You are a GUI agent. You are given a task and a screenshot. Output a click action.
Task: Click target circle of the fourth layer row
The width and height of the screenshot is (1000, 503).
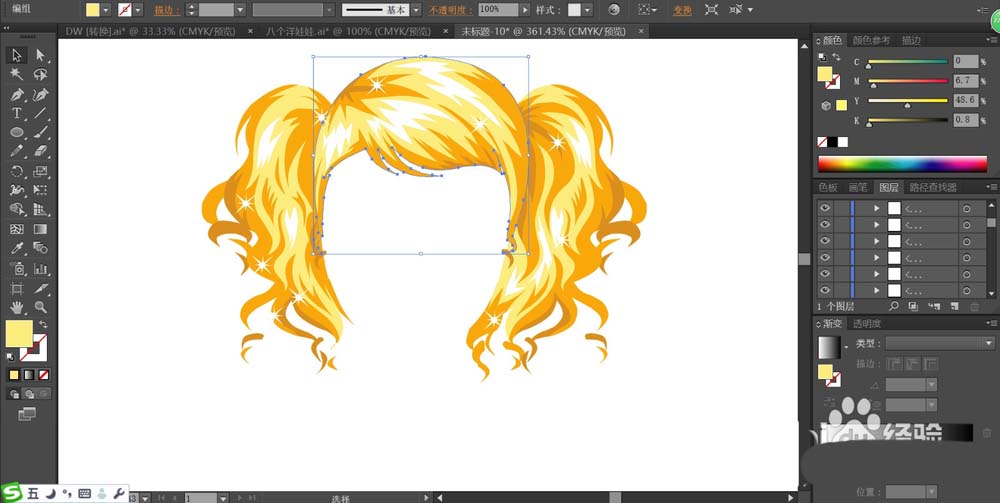(x=967, y=258)
